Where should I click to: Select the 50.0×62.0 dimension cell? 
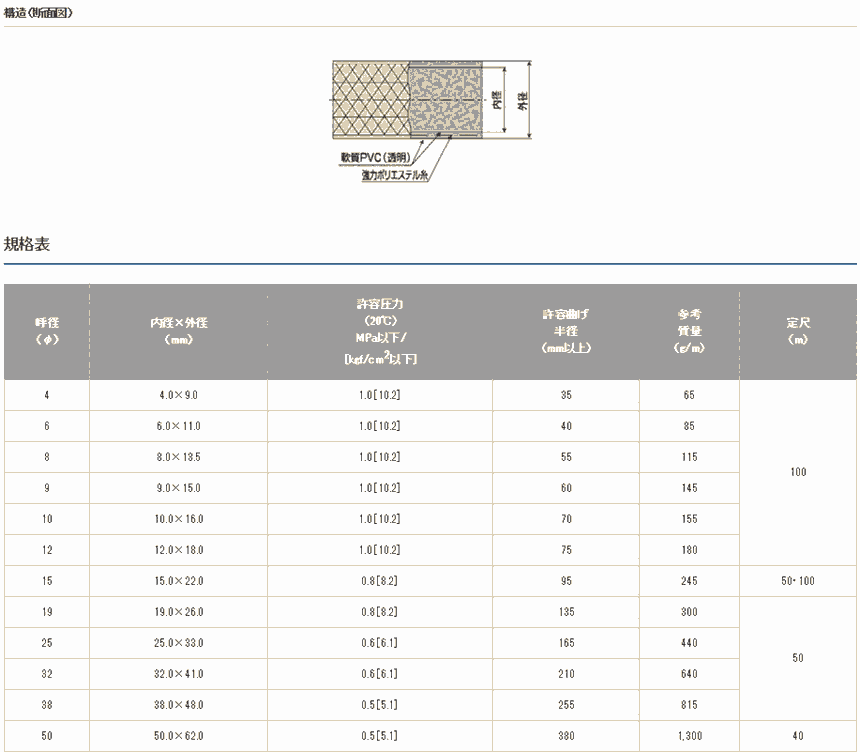tap(179, 737)
